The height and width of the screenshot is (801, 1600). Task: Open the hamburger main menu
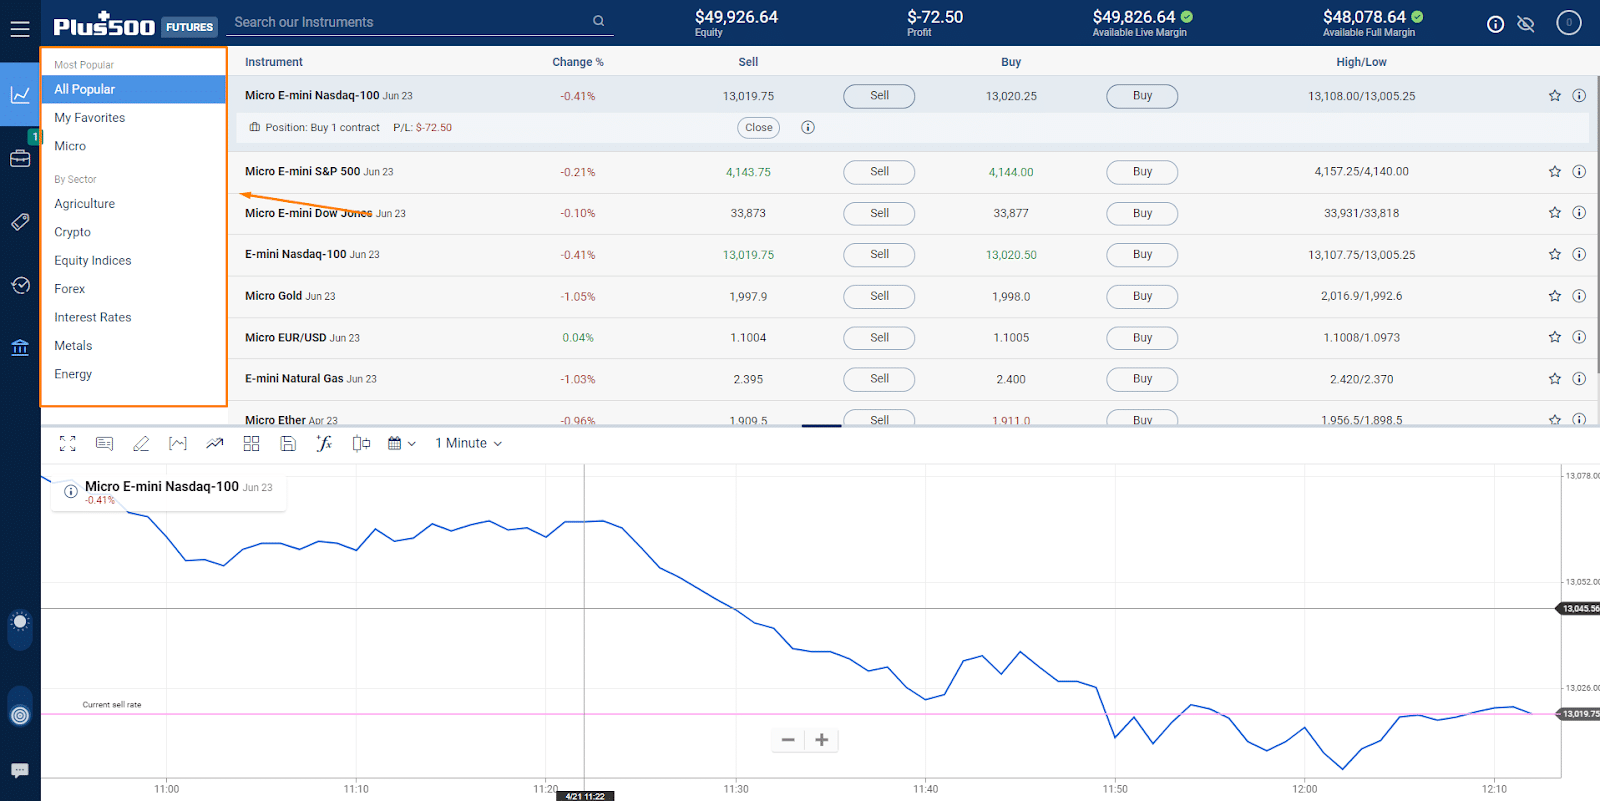(x=20, y=29)
